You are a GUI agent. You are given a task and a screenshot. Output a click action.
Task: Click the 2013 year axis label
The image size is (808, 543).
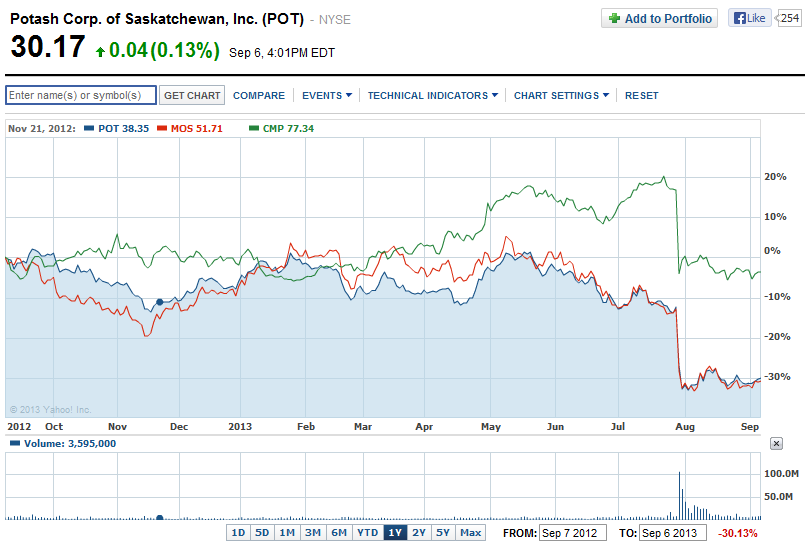[x=240, y=427]
